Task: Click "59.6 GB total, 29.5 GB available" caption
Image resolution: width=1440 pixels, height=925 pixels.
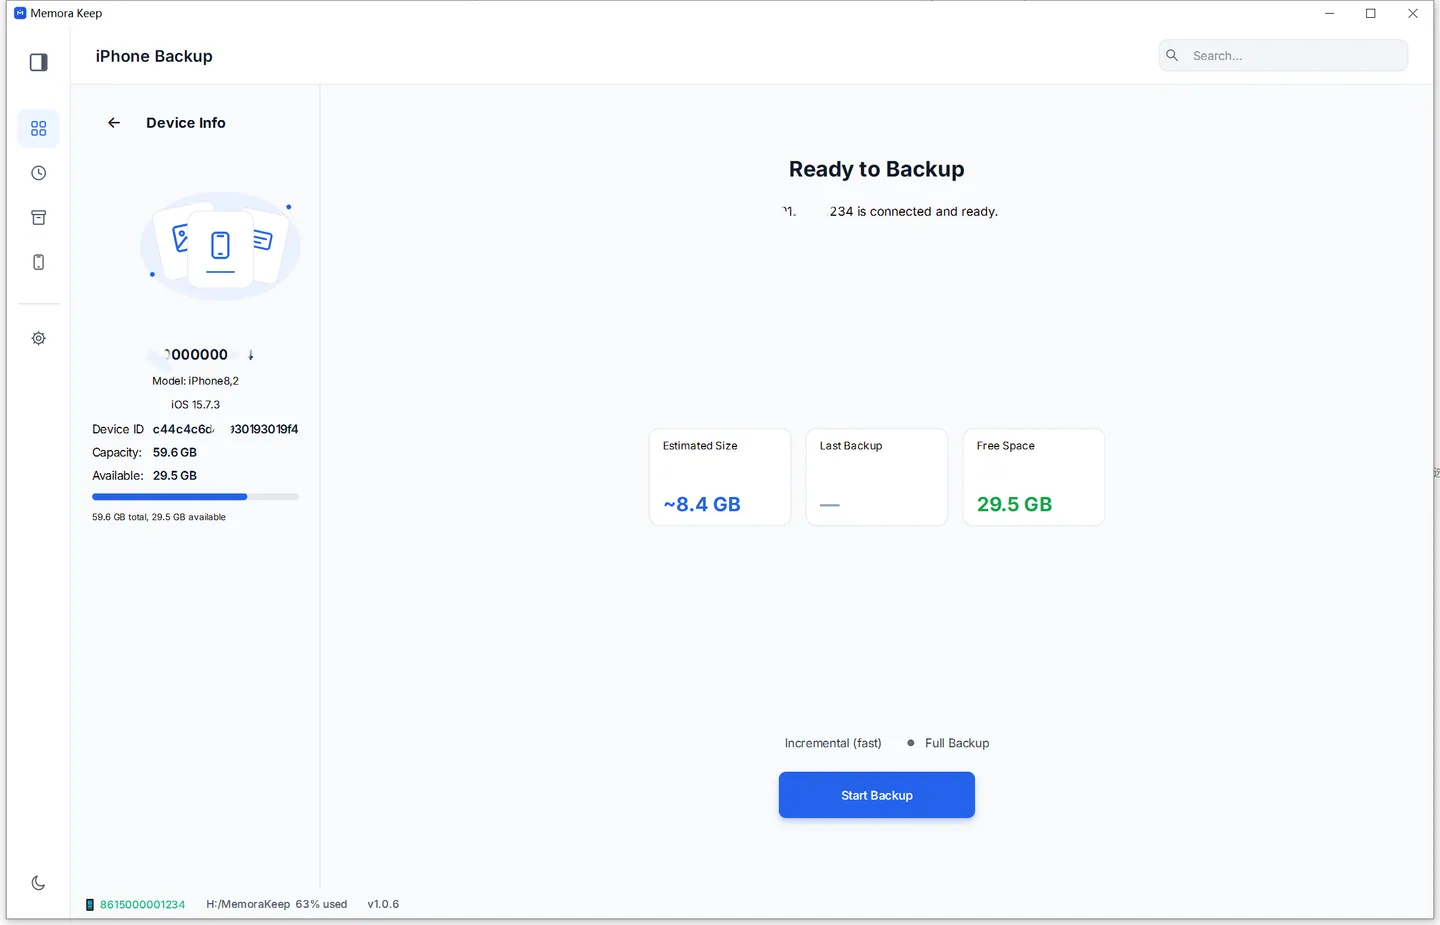Action: click(x=159, y=517)
